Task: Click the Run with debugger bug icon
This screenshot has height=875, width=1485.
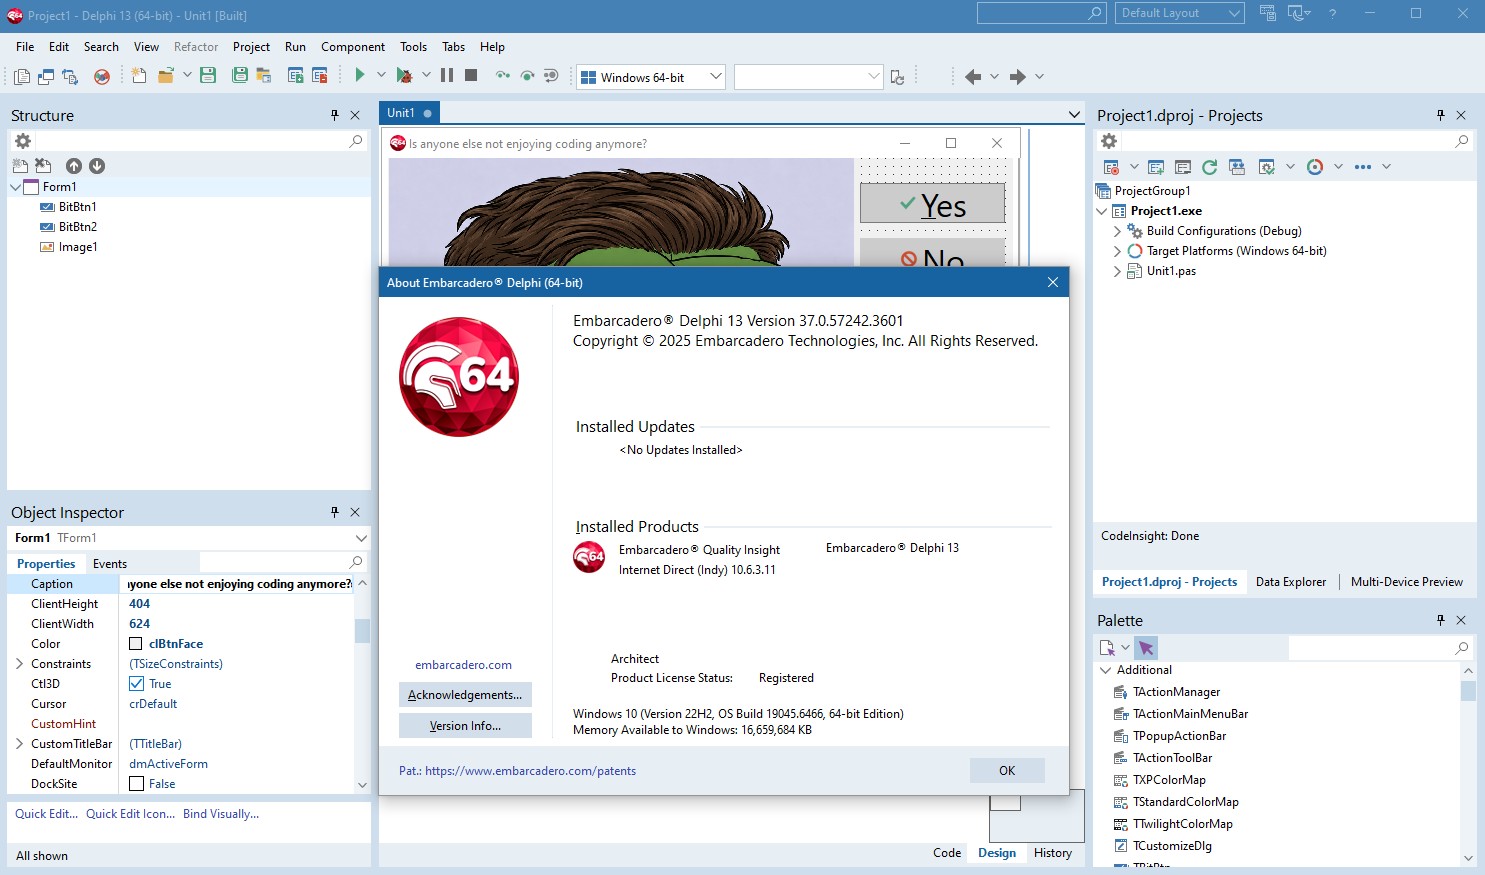Action: pos(403,76)
